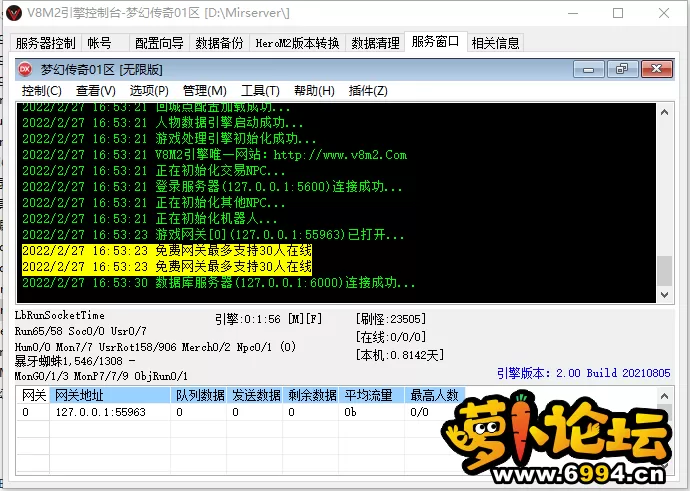
Task: Open the 相关信息 tab
Action: coord(495,43)
